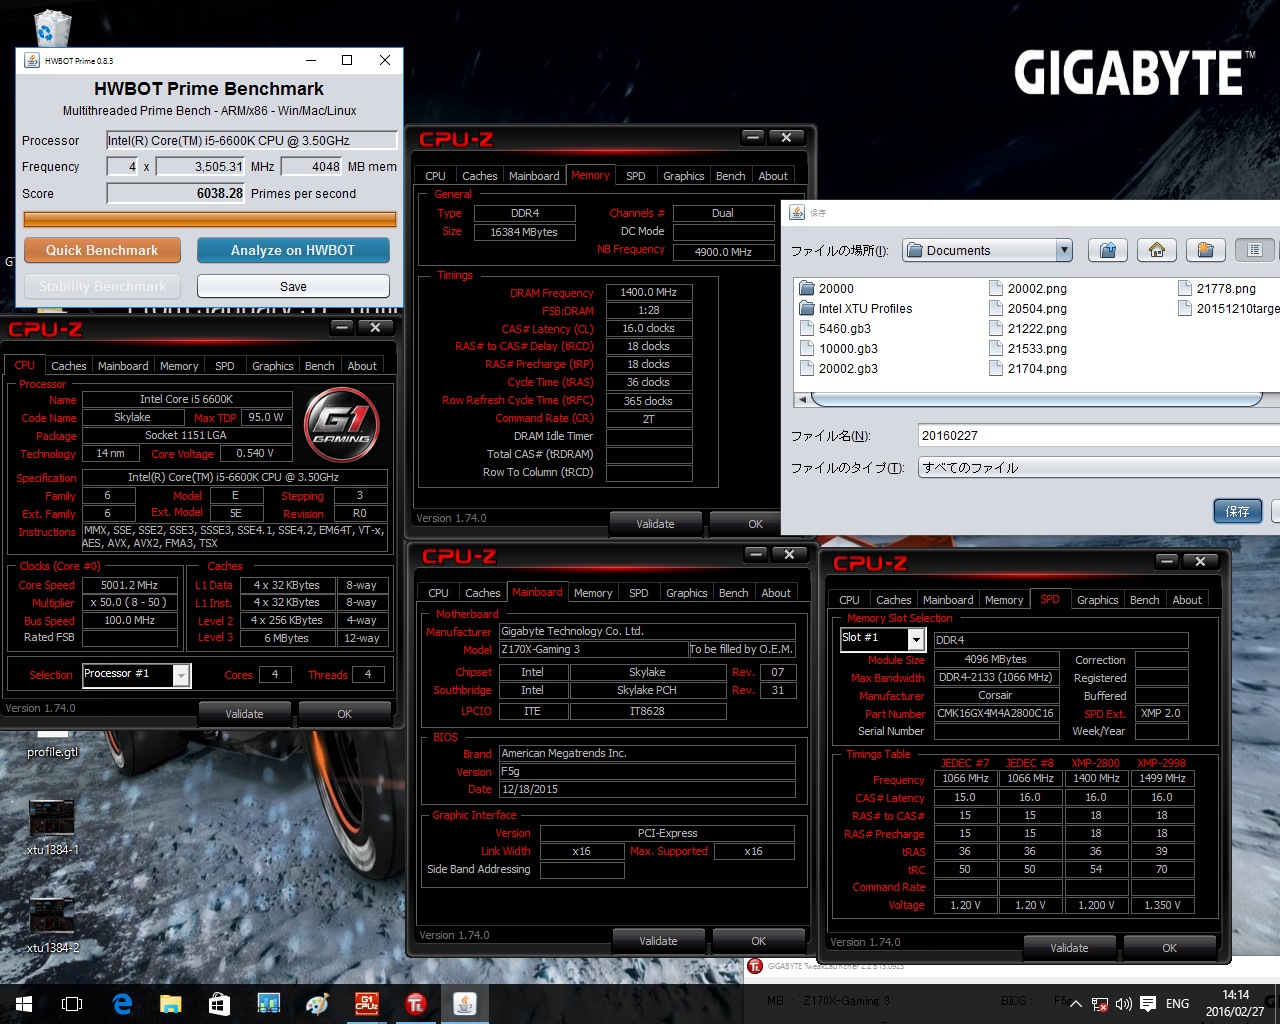Open SPD tab in CPU-Z Memory window

point(636,176)
